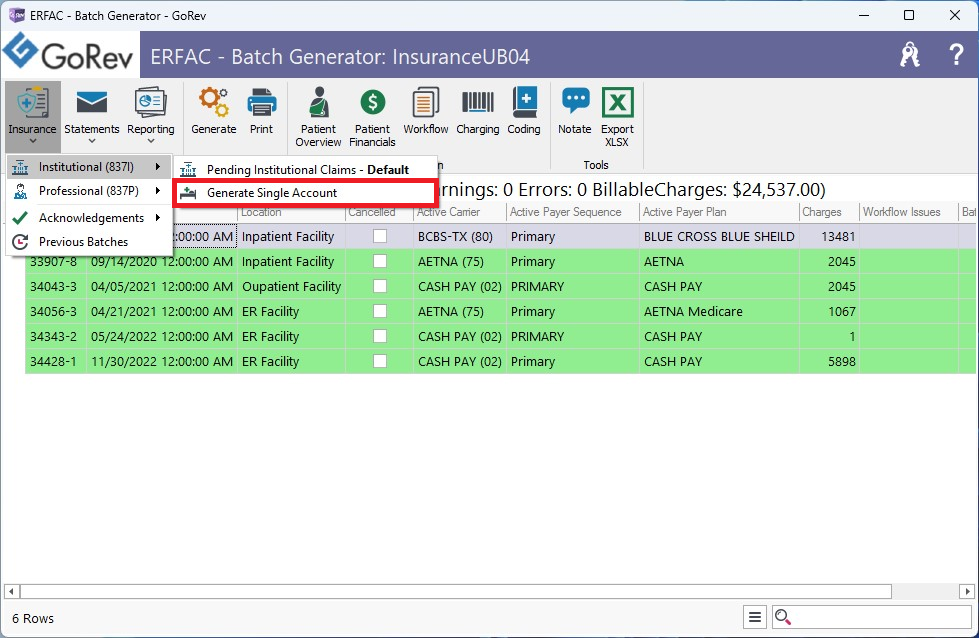Click AETNA Medicare plan cell
Image resolution: width=979 pixels, height=638 pixels.
click(719, 311)
